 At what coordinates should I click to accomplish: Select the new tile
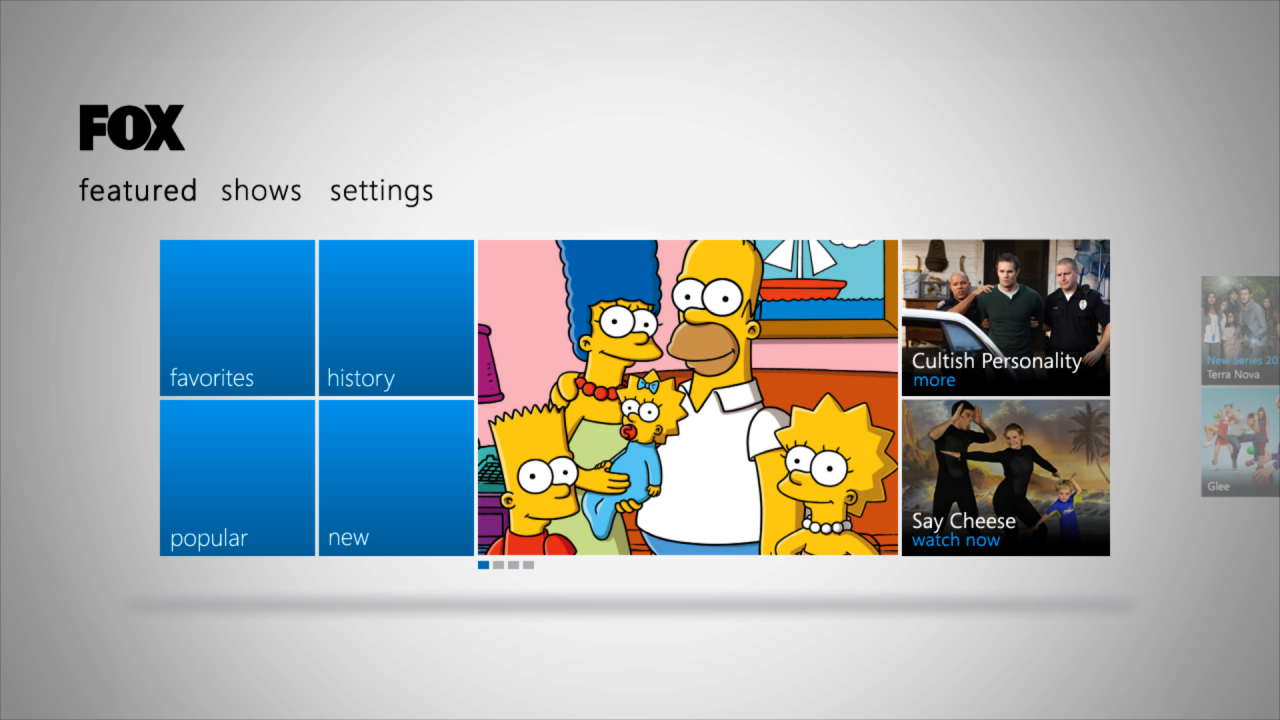[x=396, y=478]
